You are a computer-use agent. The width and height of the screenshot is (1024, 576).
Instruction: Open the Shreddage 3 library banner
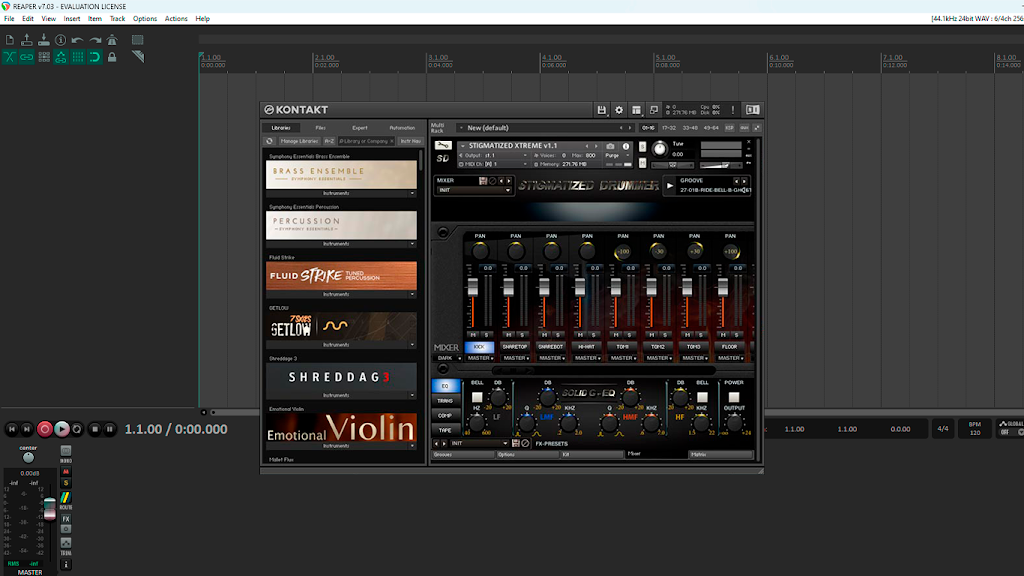(341, 377)
